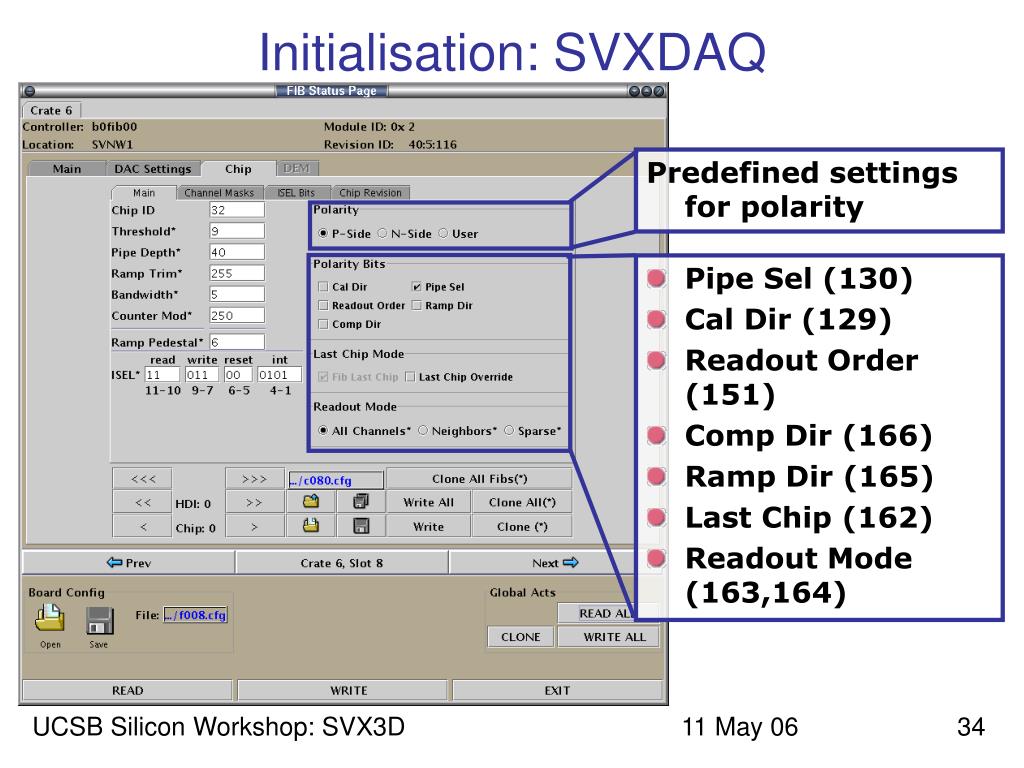Click the ISEL int field
1024x768 pixels.
(x=280, y=374)
